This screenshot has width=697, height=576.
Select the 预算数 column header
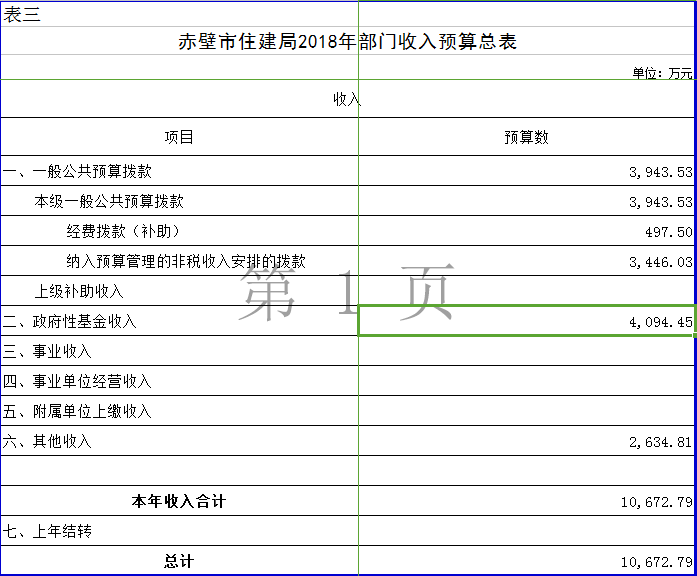[x=526, y=137]
